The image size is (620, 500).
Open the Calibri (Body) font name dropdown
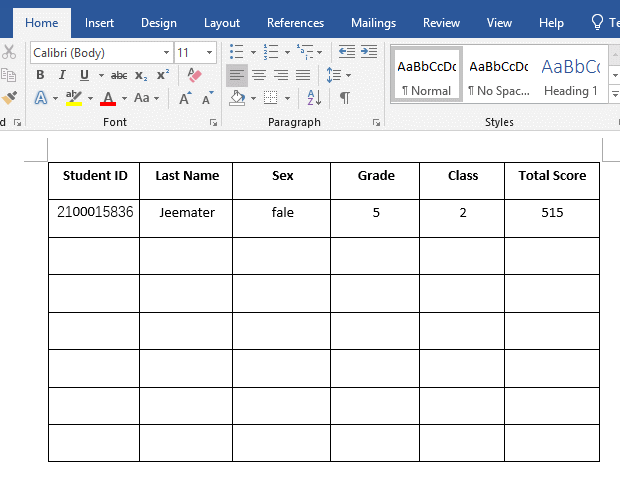[166, 53]
